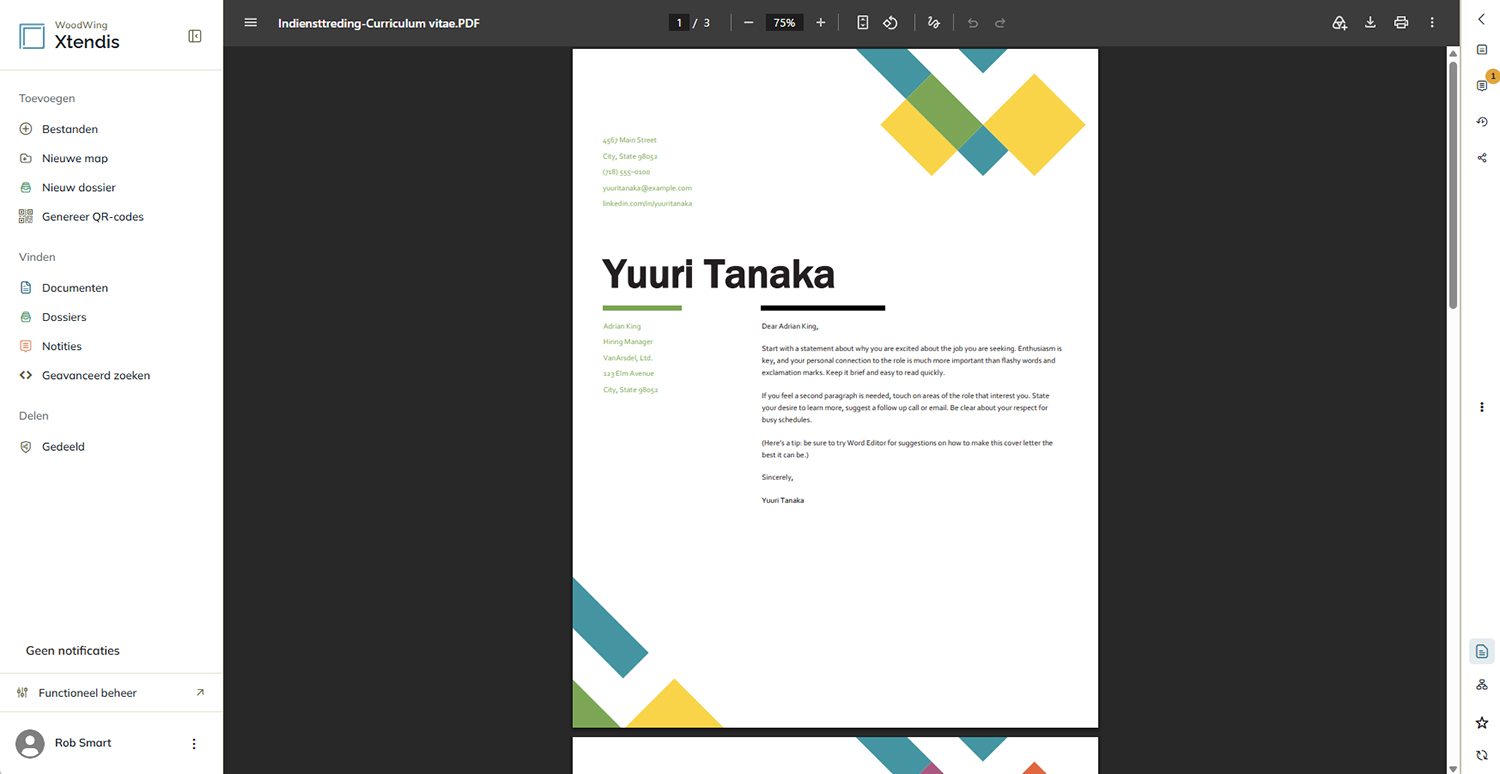Click "Sincerely," closing line
This screenshot has height=774, width=1500.
[x=777, y=477]
